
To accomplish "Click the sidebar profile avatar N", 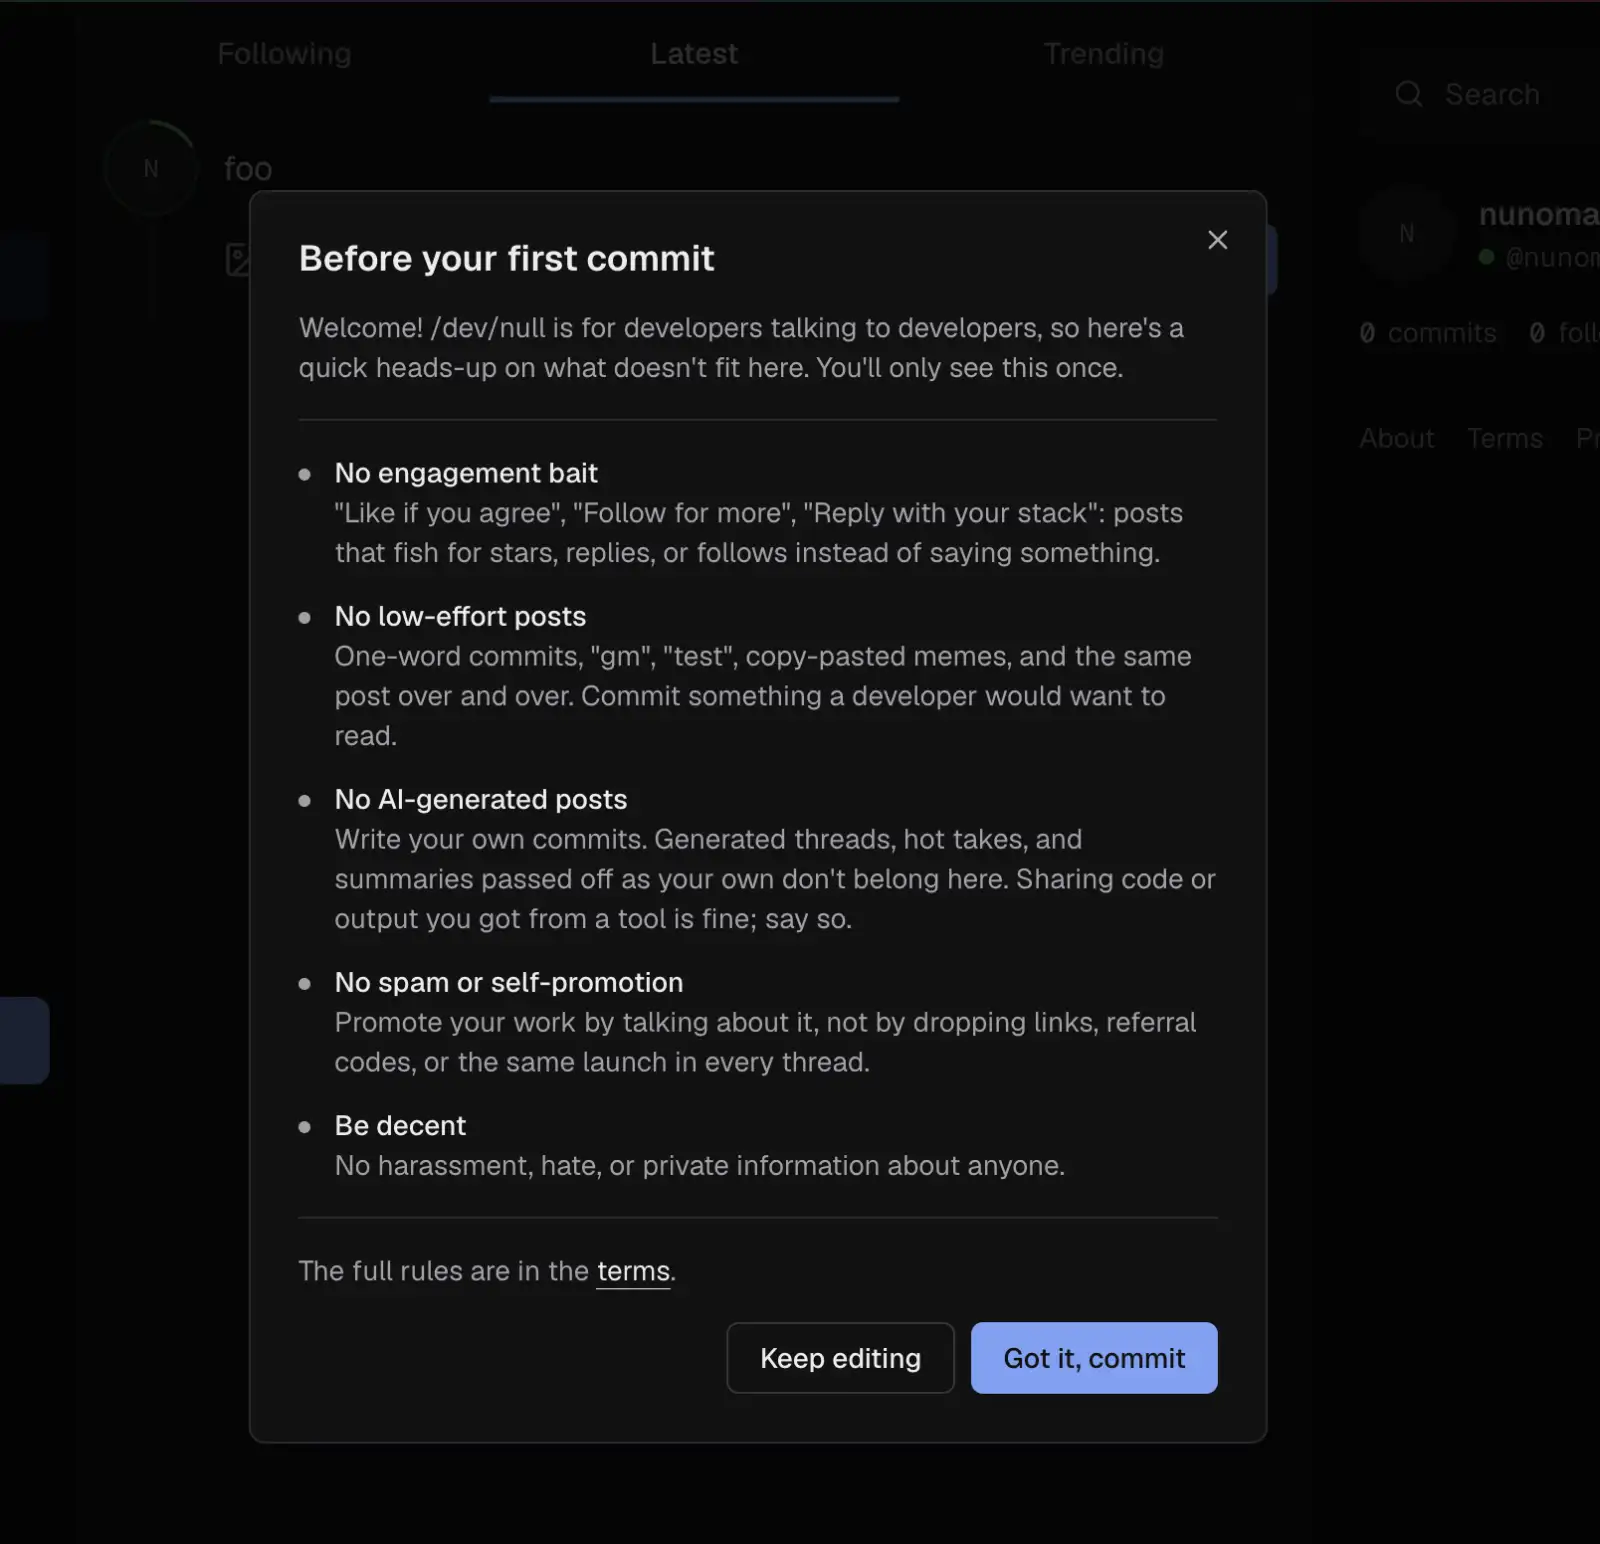I will point(1407,233).
